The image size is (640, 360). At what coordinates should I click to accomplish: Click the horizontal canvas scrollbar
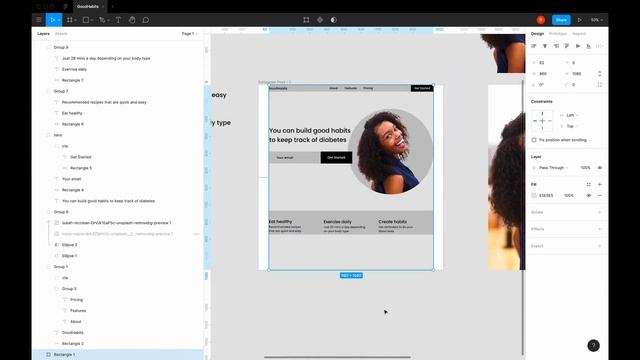(337, 357)
